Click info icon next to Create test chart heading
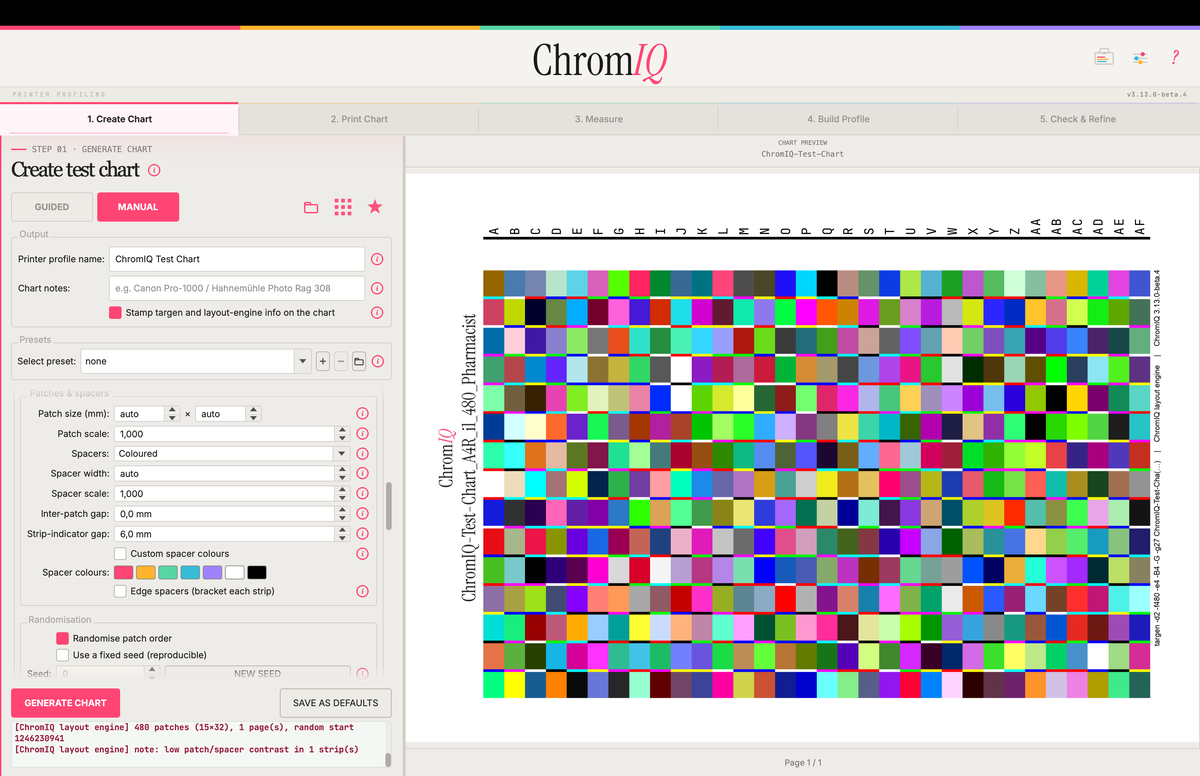Viewport: 1200px width, 776px height. coord(155,170)
